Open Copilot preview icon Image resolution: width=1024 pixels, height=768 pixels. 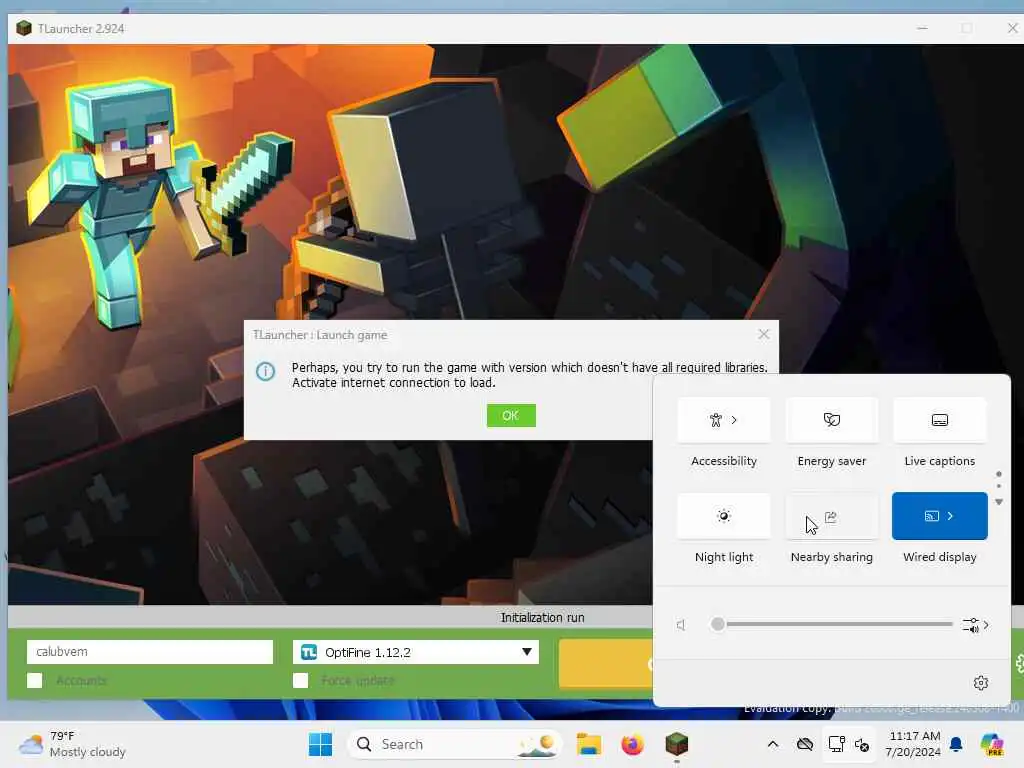(991, 744)
